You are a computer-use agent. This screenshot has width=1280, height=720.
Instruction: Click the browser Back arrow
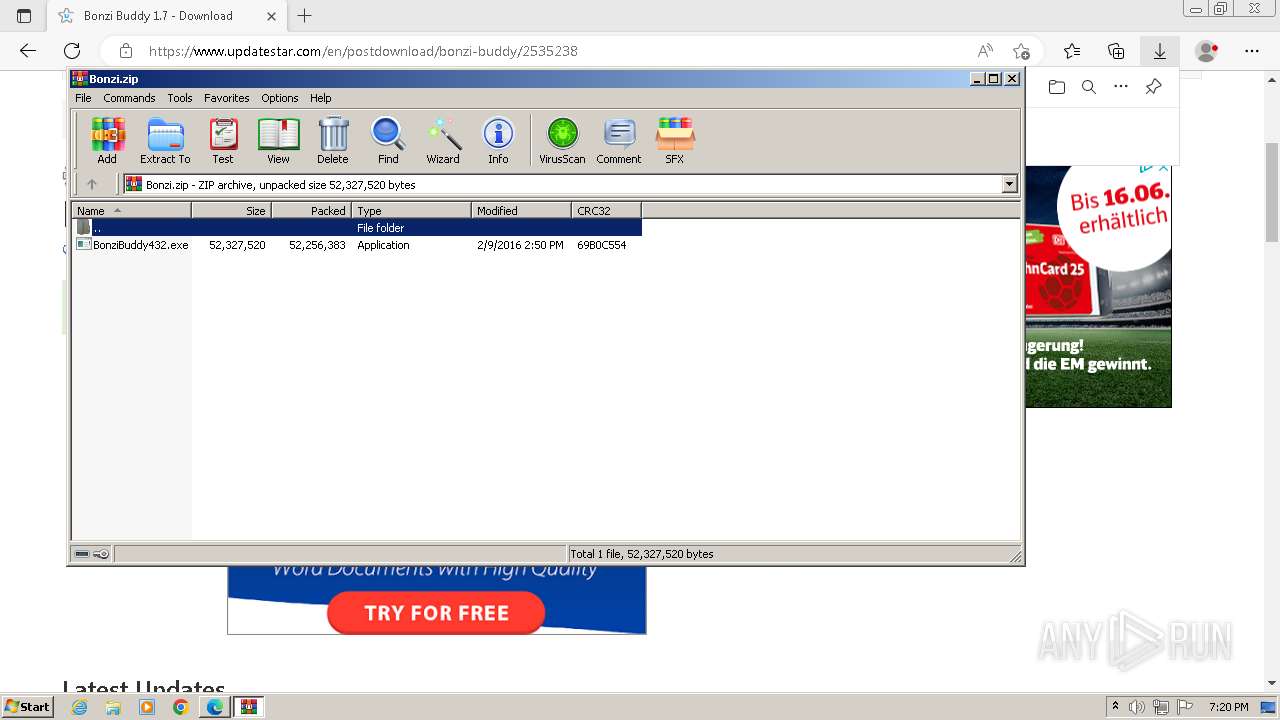coord(28,51)
